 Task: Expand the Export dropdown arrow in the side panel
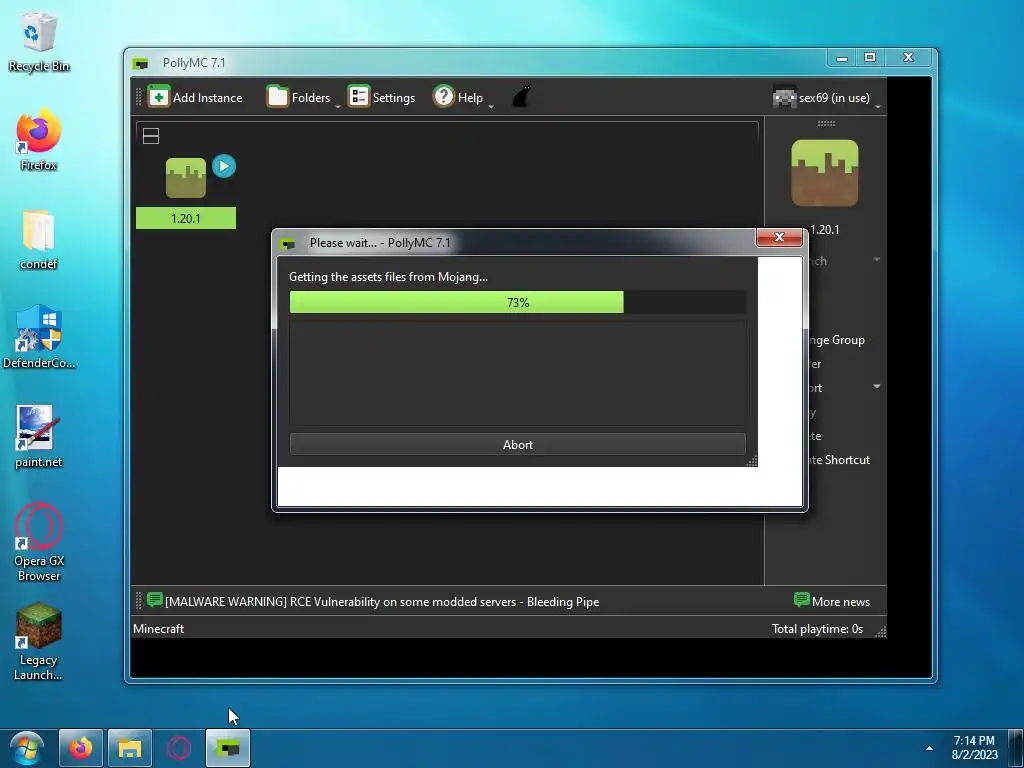pyautogui.click(x=876, y=387)
